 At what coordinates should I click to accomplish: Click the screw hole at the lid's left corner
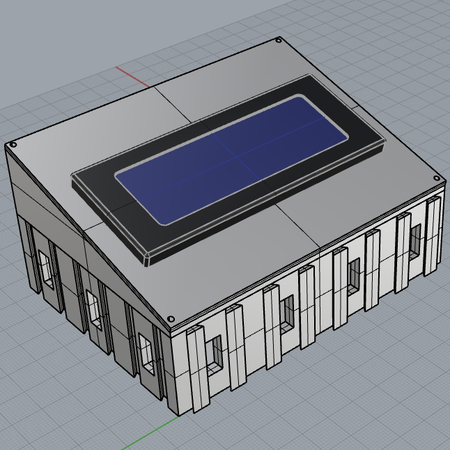click(x=13, y=145)
